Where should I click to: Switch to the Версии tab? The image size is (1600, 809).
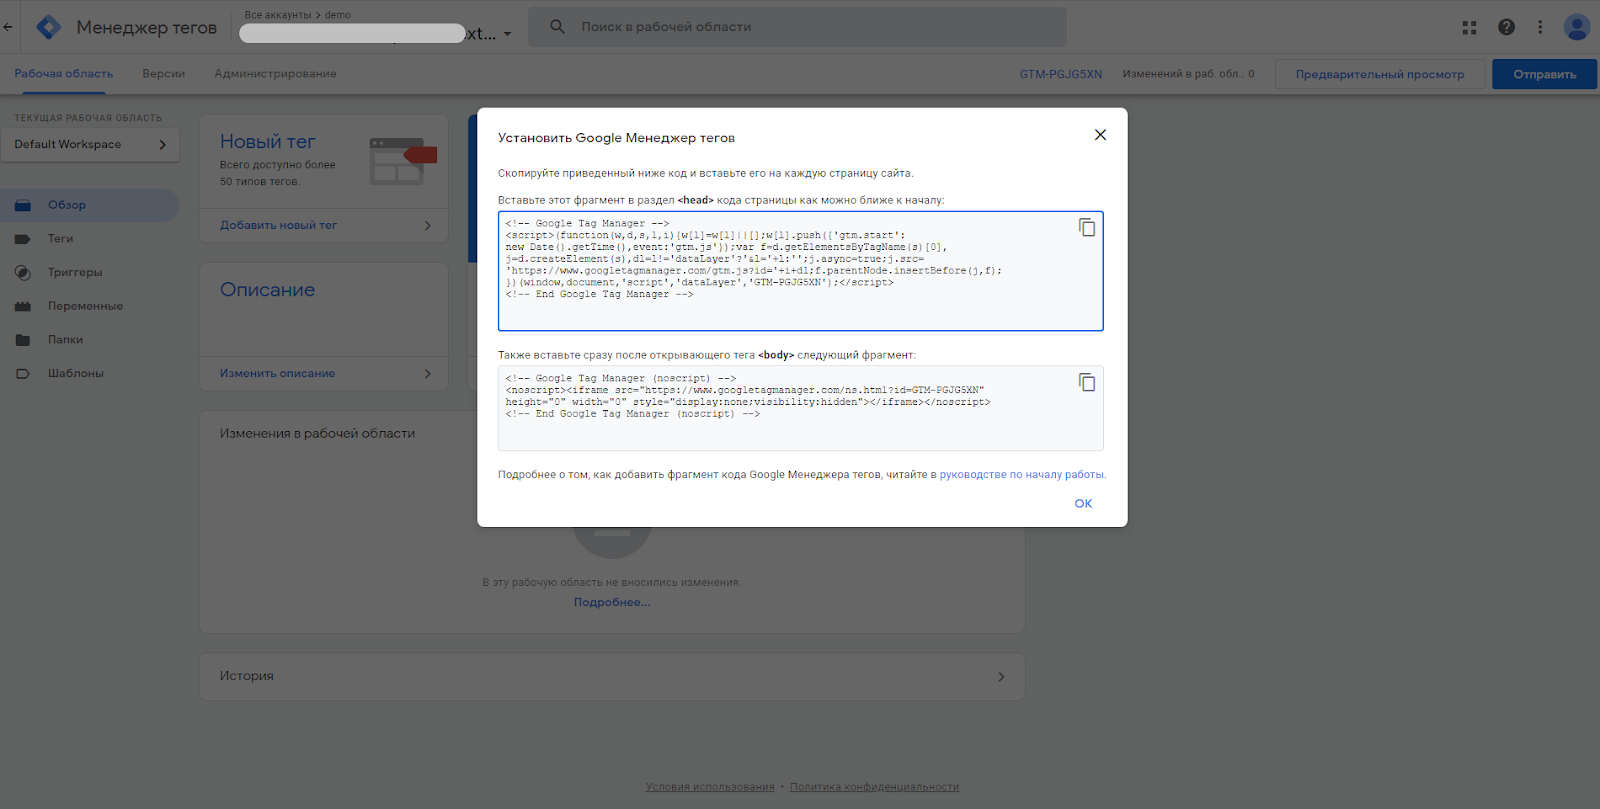pos(163,74)
